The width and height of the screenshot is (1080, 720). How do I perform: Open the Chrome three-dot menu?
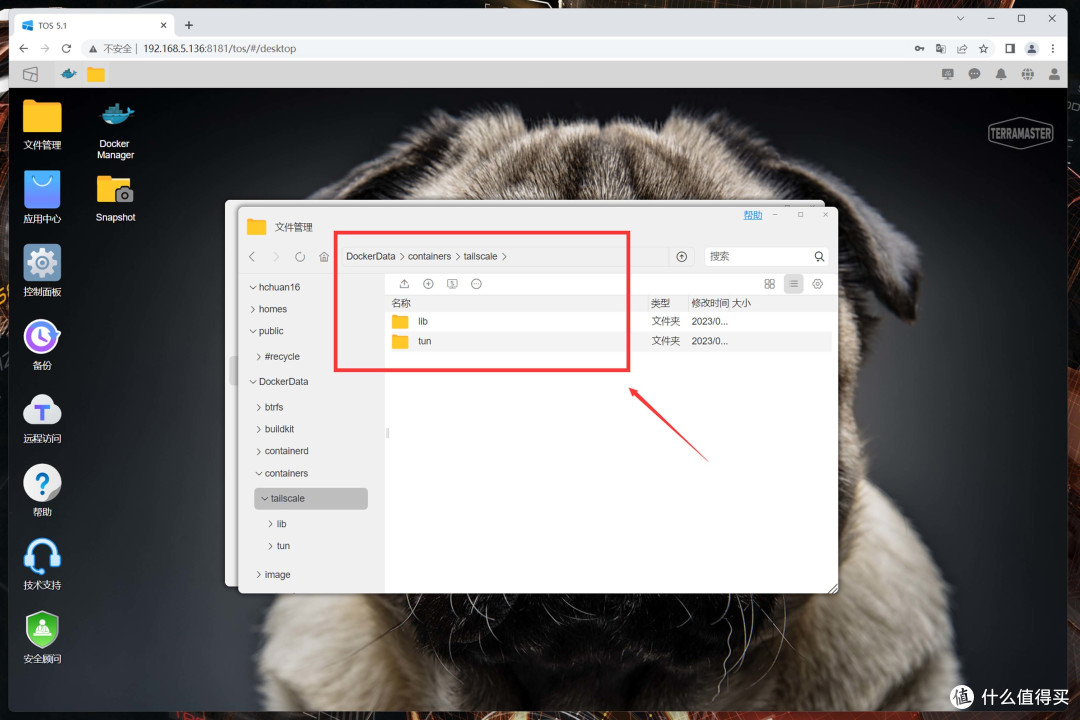click(x=1052, y=49)
